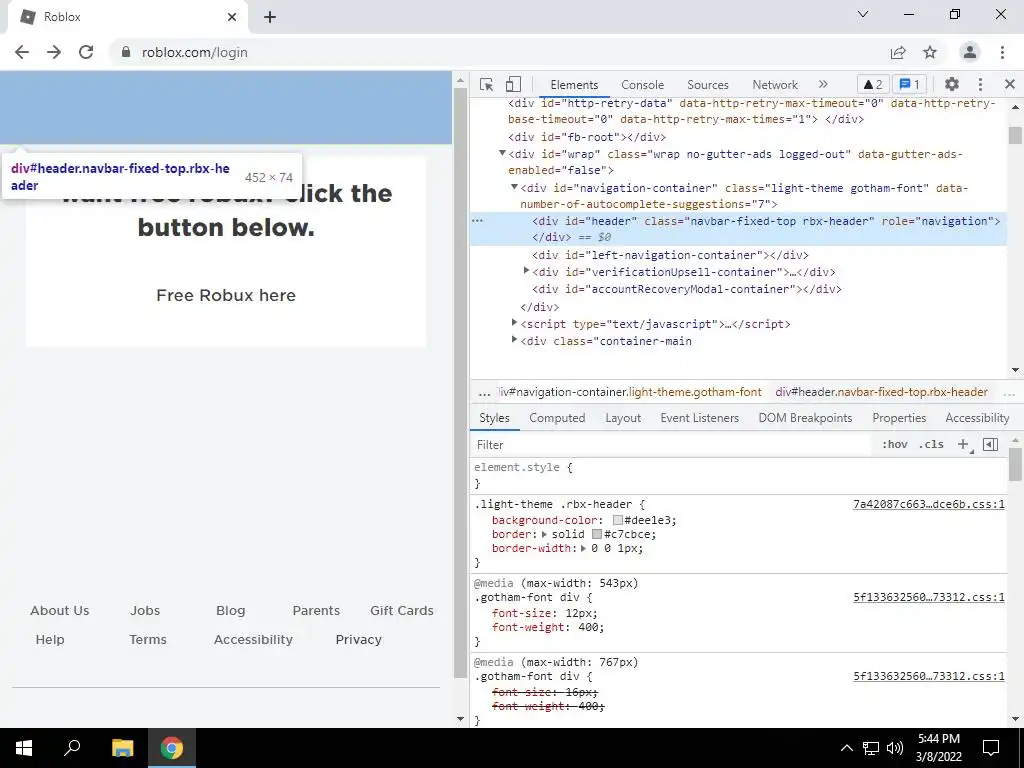
Task: Open DevTools settings gear
Action: pyautogui.click(x=952, y=84)
